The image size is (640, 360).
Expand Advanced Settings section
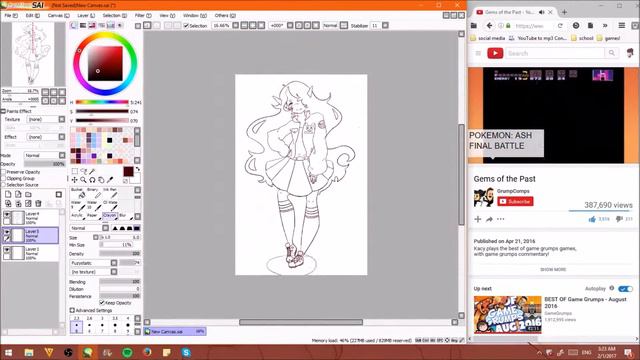pyautogui.click(x=72, y=311)
